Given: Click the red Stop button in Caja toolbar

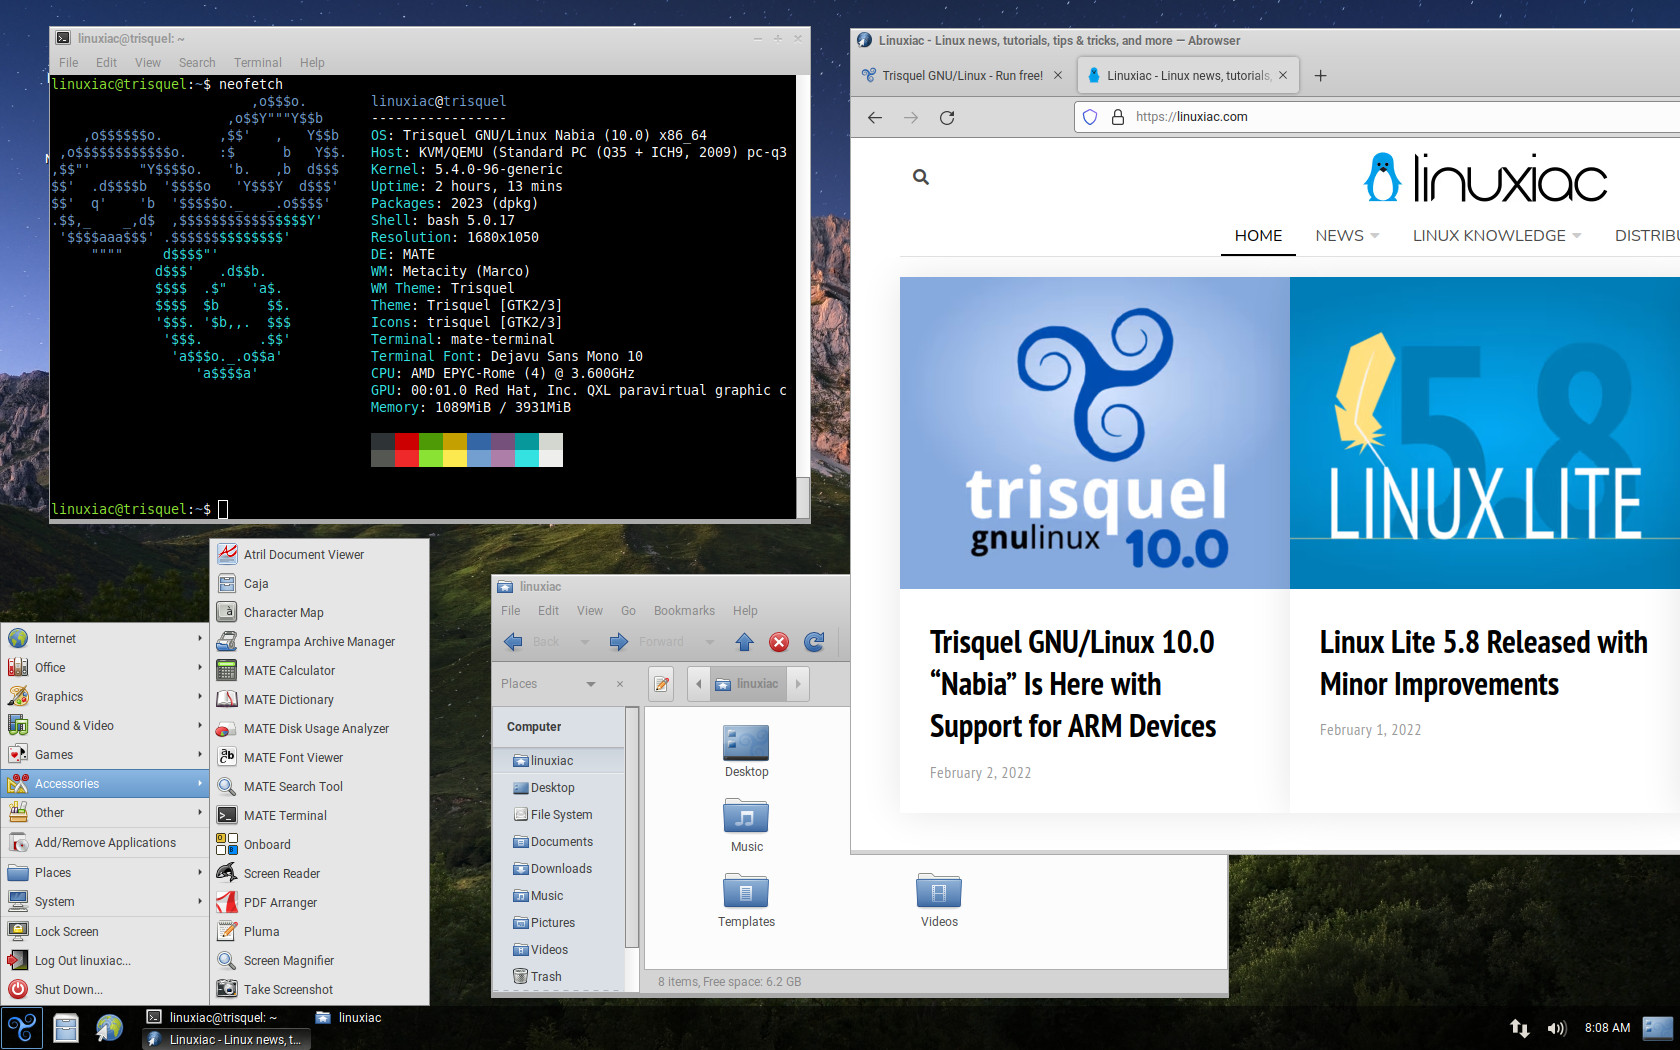Looking at the screenshot, I should point(779,642).
